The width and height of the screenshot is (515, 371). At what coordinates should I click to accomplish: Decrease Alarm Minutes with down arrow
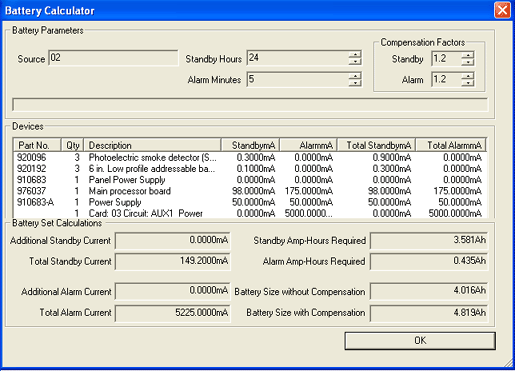(x=355, y=83)
